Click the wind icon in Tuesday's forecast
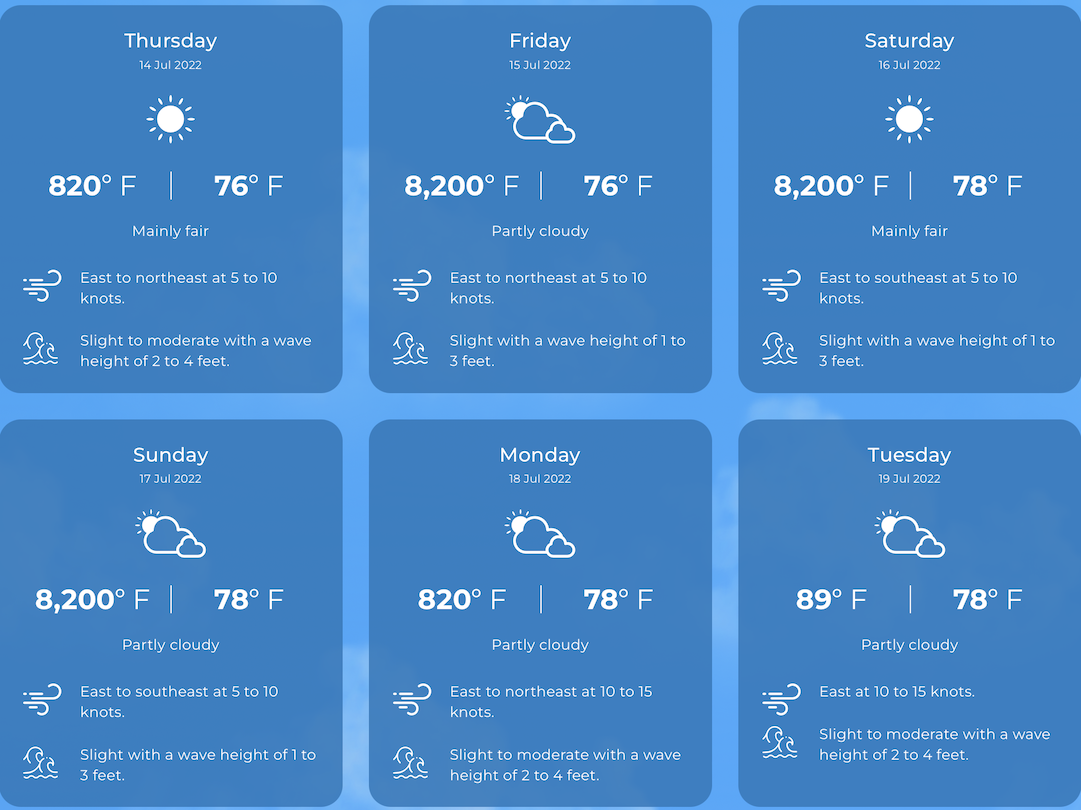Image resolution: width=1081 pixels, height=810 pixels. pyautogui.click(x=780, y=700)
